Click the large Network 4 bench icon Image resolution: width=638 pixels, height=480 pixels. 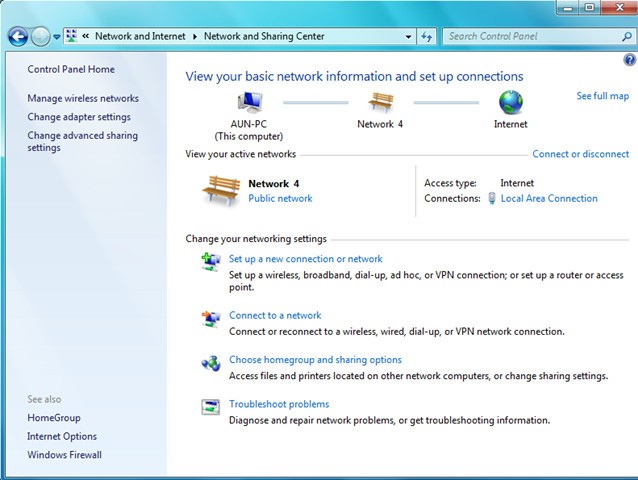[221, 190]
